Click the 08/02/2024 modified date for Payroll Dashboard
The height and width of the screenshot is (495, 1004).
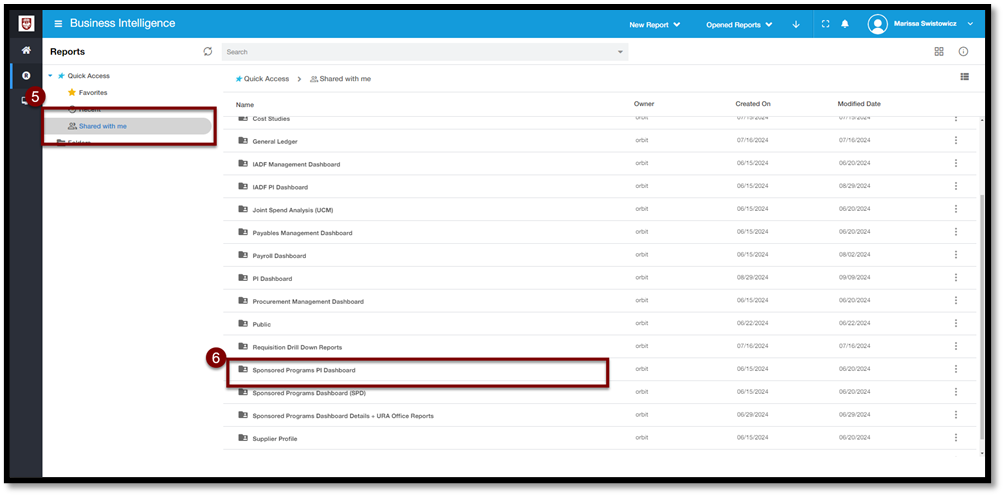pos(854,254)
